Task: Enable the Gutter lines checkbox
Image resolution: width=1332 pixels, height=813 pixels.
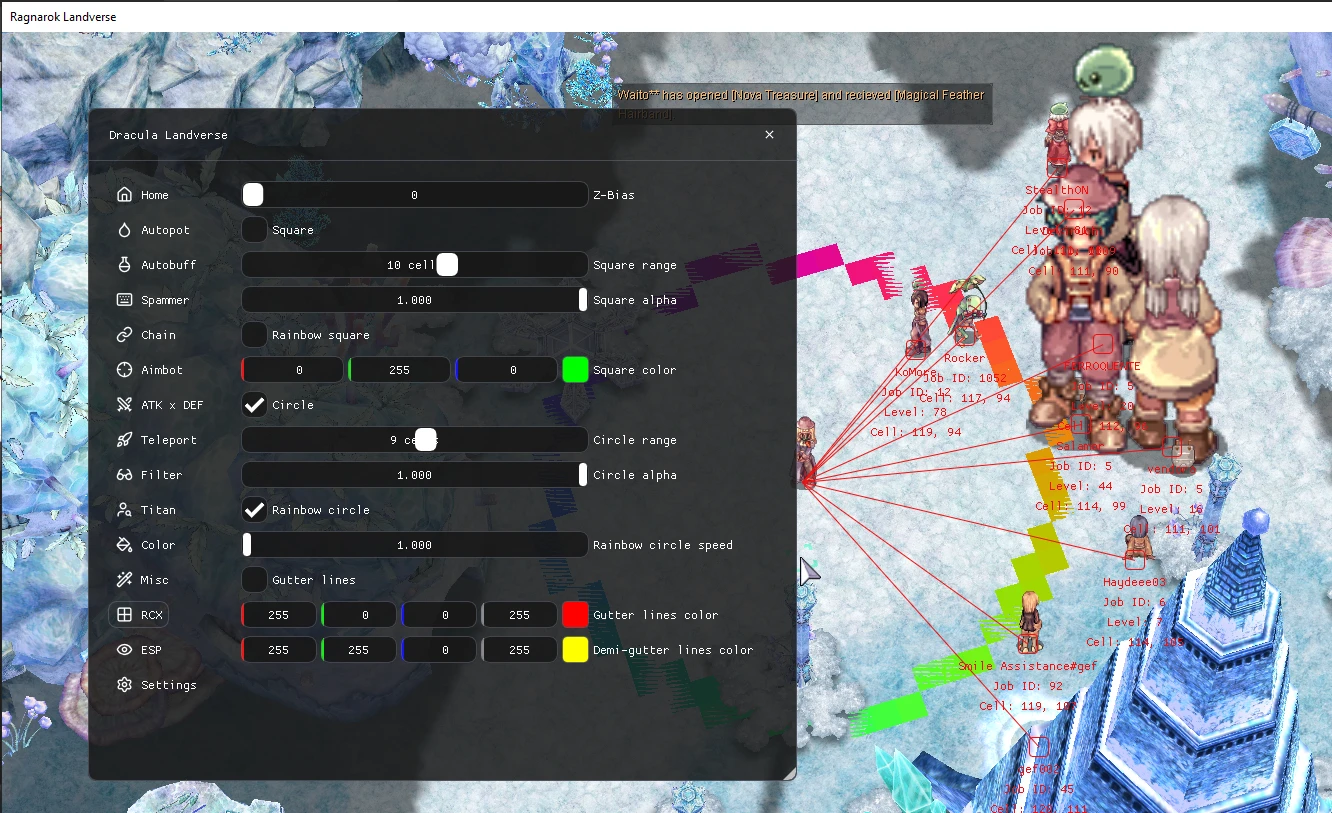Action: coord(255,580)
